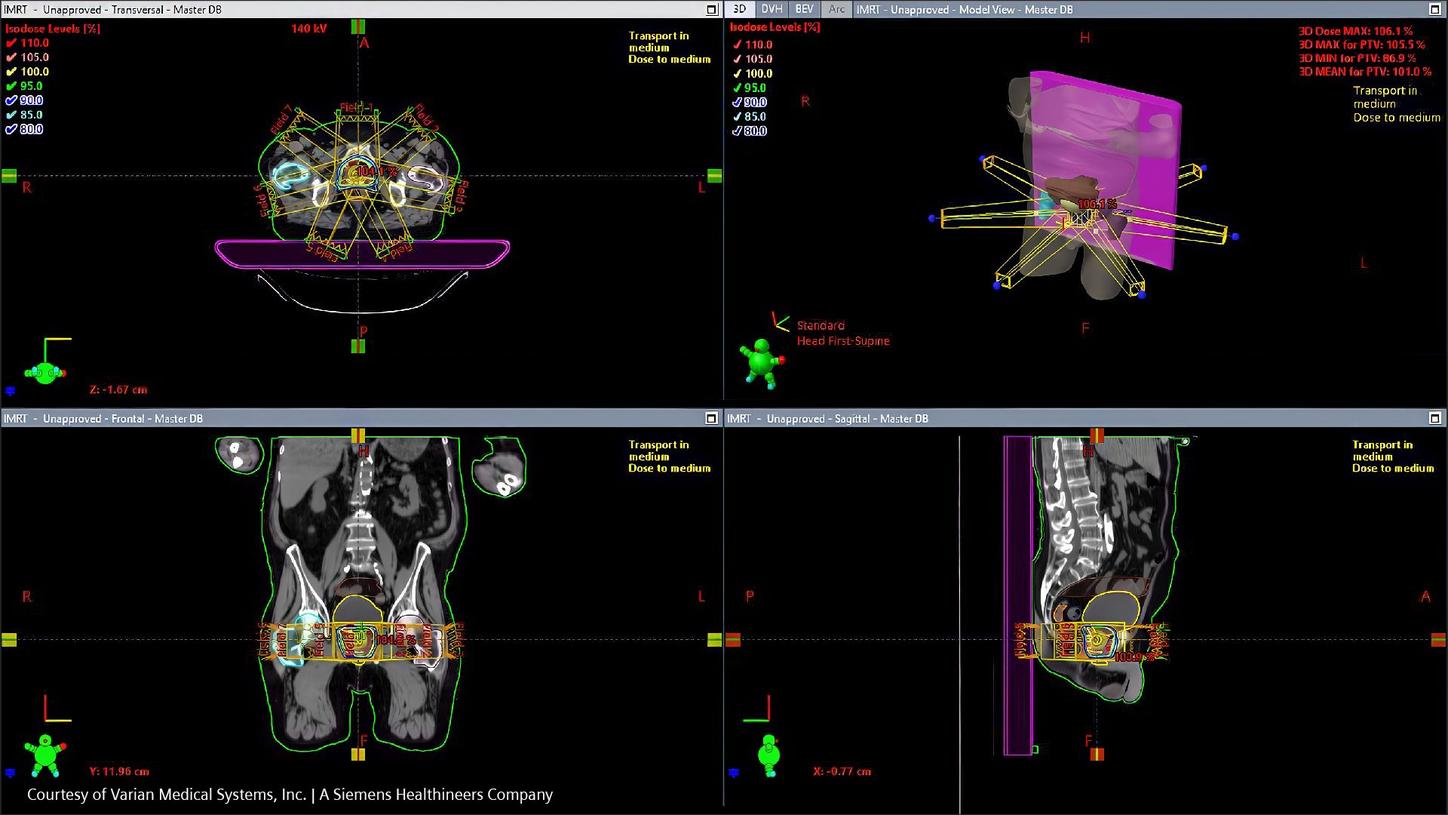Viewport: 1448px width, 815px height.
Task: Expand the Sagittal view pane
Action: 1434,418
